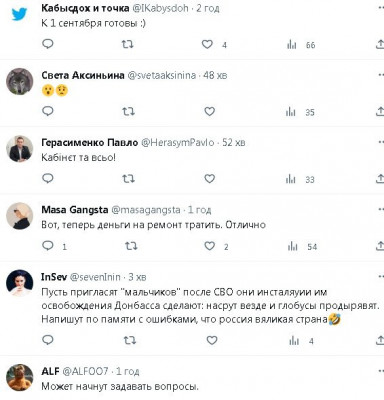This screenshot has height=400, width=384.
Task: Open InSev's profile avatar
Action: (20, 283)
